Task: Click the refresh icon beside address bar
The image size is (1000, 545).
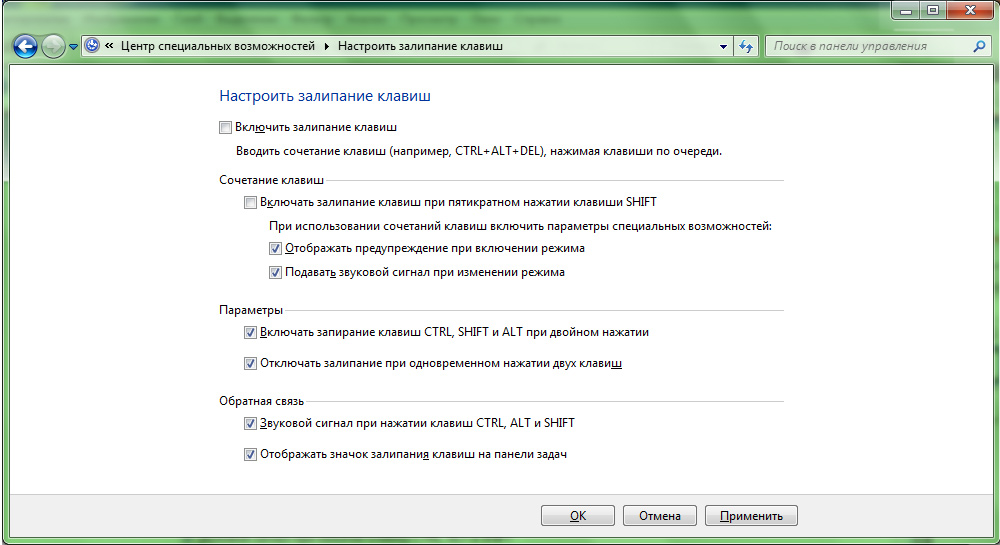Action: pos(747,46)
